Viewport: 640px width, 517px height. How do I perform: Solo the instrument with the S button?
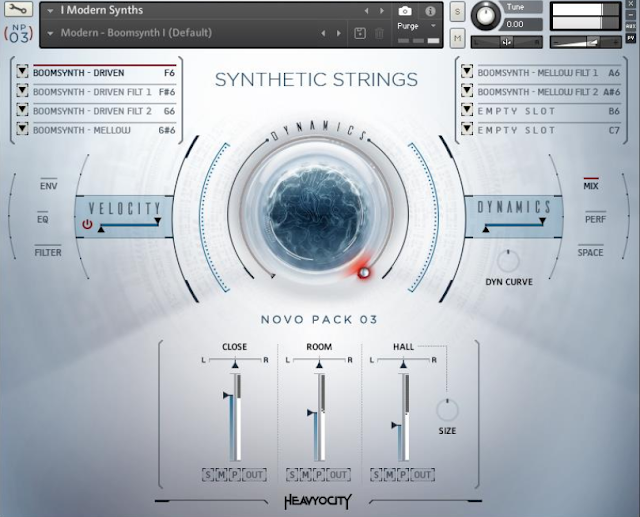pyautogui.click(x=457, y=12)
